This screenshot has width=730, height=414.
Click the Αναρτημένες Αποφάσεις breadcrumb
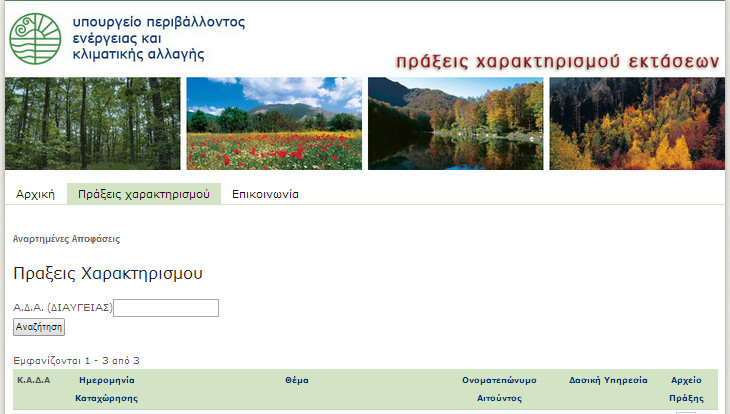pos(66,240)
